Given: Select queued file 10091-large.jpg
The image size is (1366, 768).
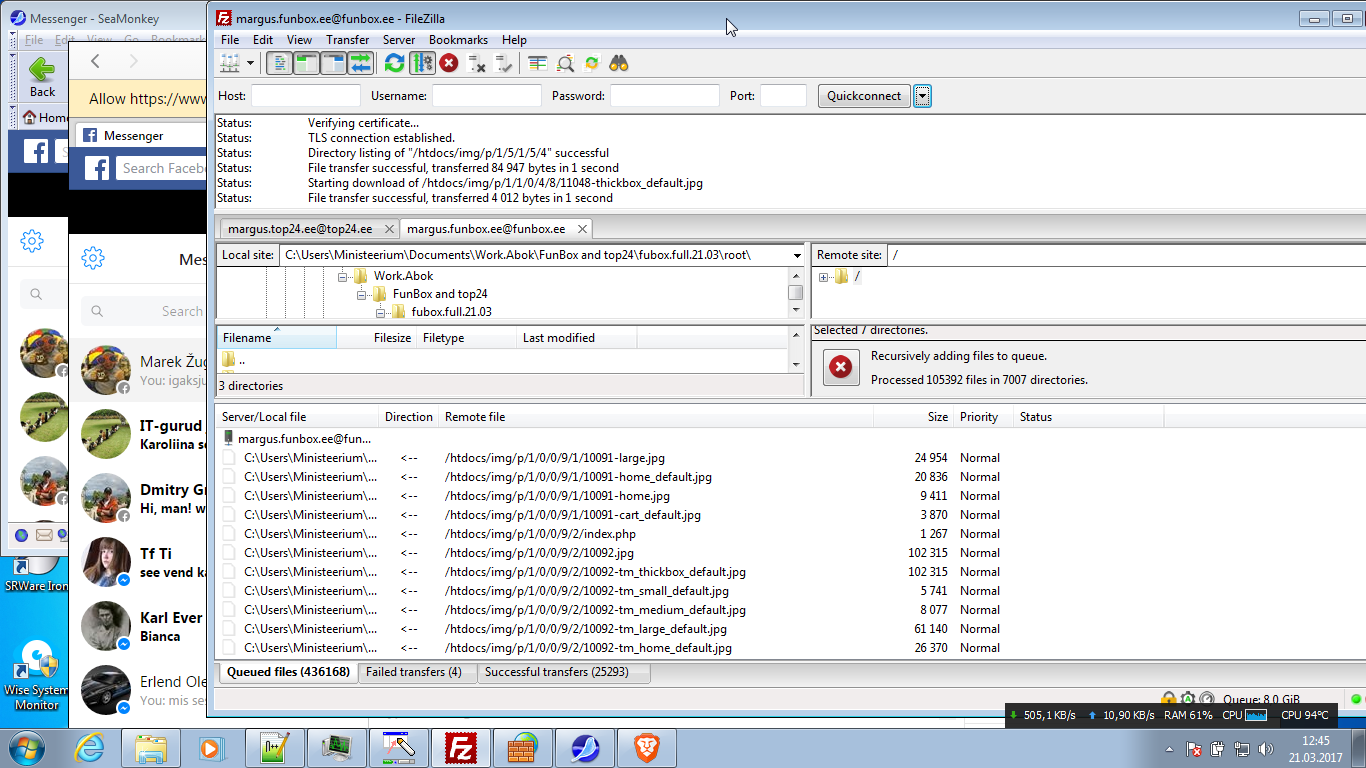Looking at the screenshot, I should pyautogui.click(x=790, y=458).
